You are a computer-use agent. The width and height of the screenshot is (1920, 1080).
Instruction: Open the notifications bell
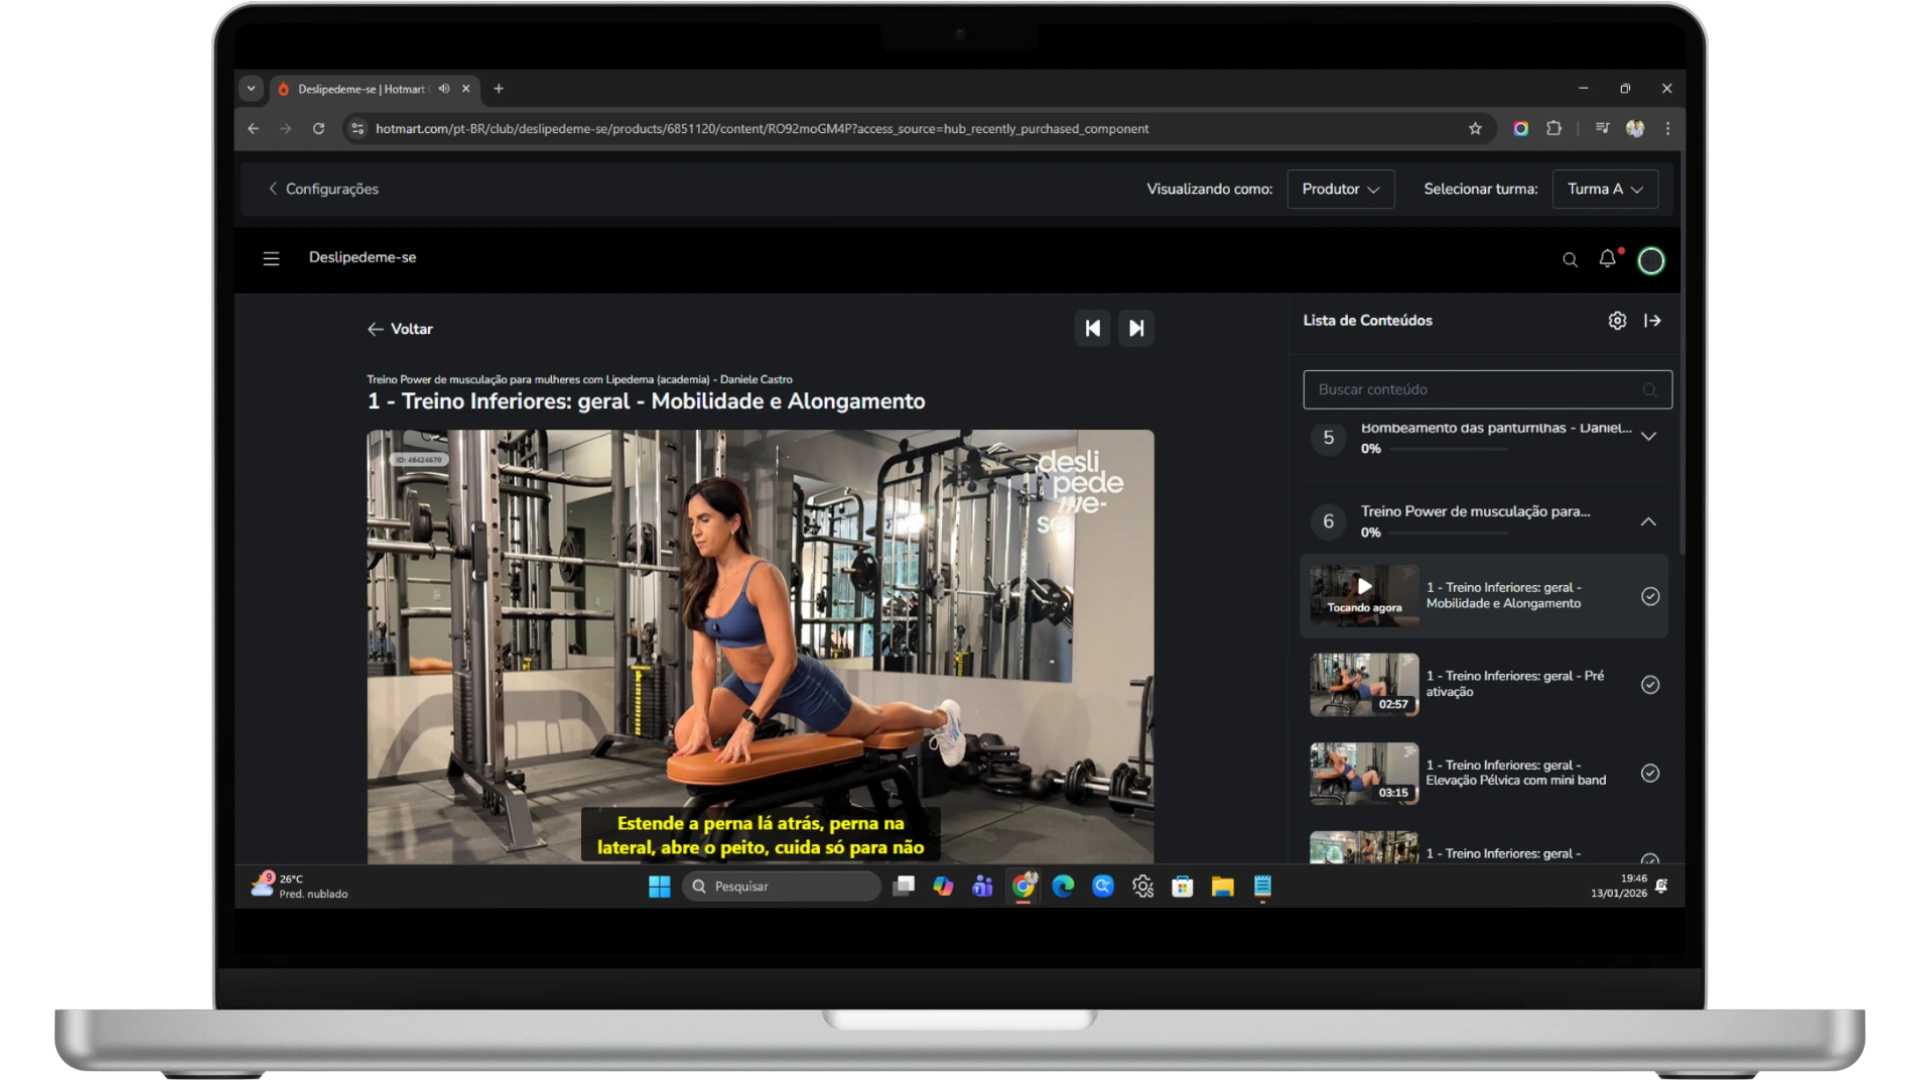pyautogui.click(x=1607, y=259)
